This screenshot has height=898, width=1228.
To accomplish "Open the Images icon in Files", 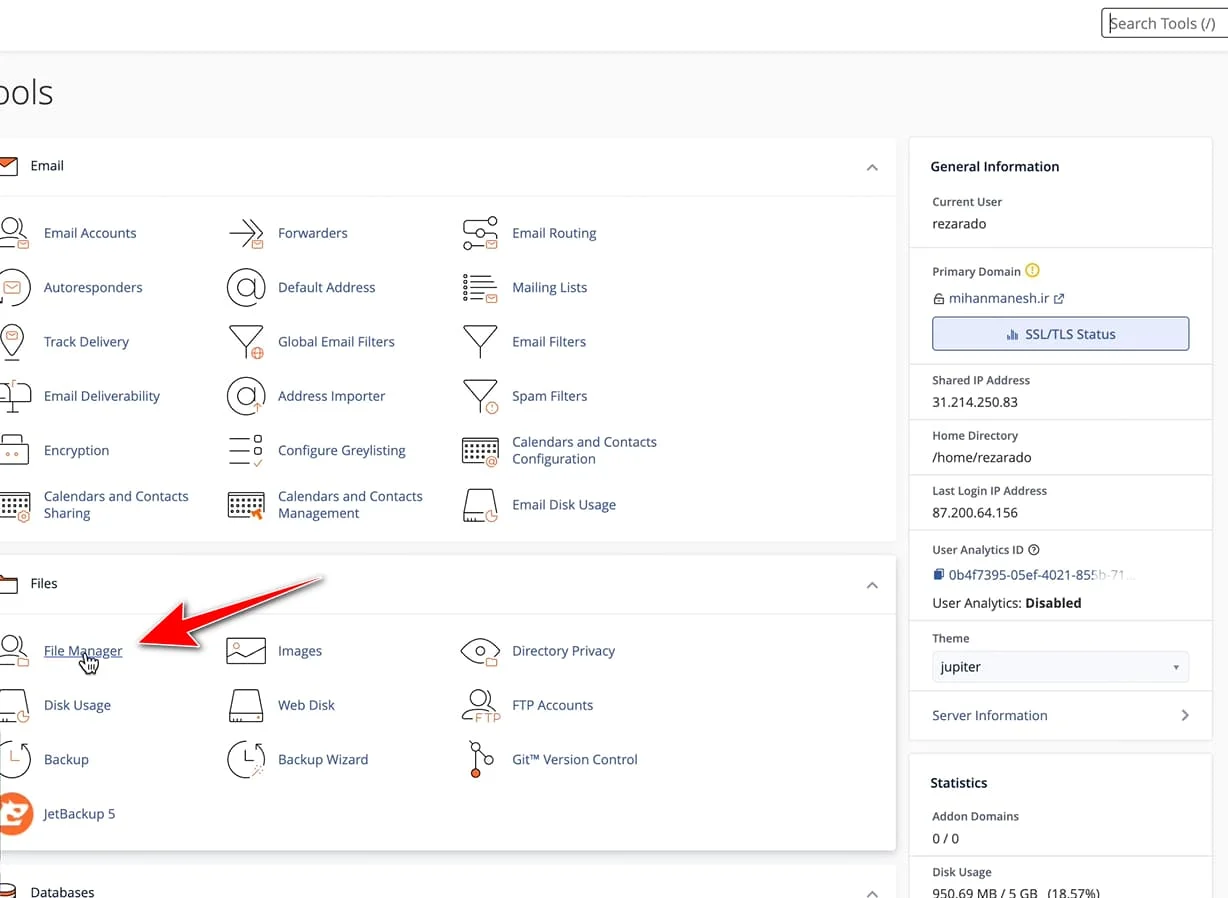I will (x=246, y=651).
